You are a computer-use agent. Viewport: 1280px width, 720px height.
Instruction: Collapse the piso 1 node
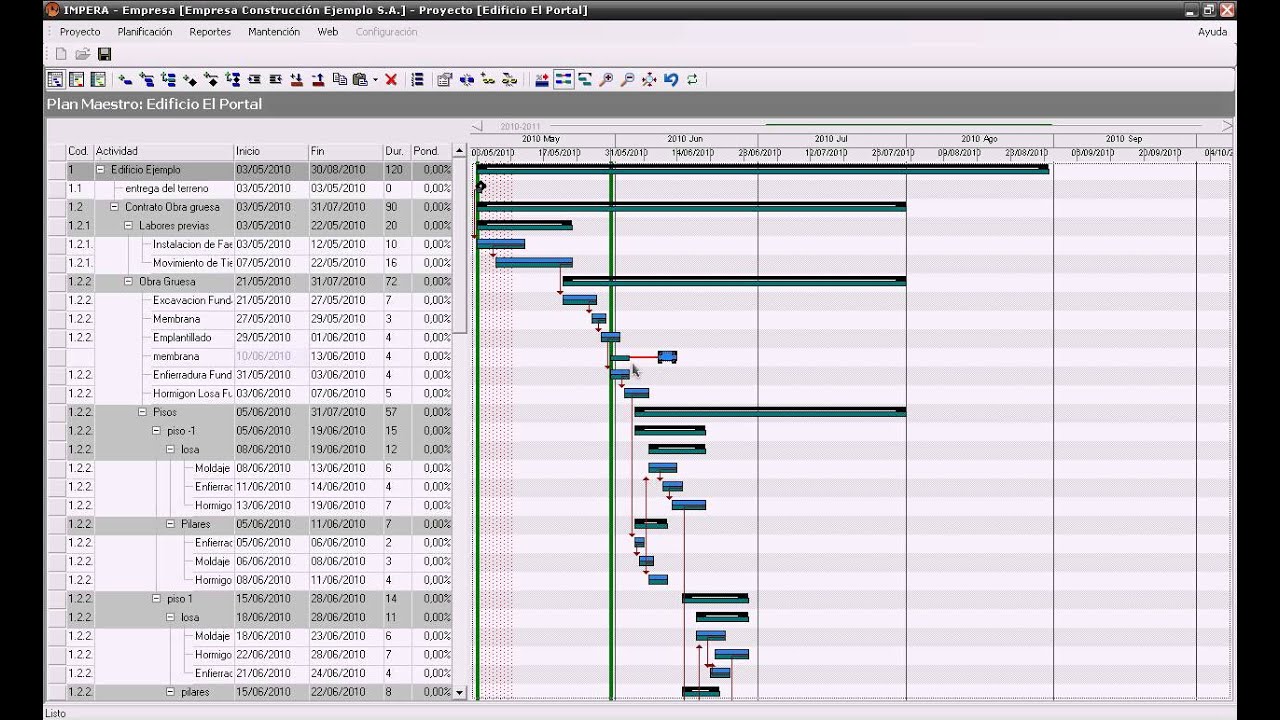(156, 599)
